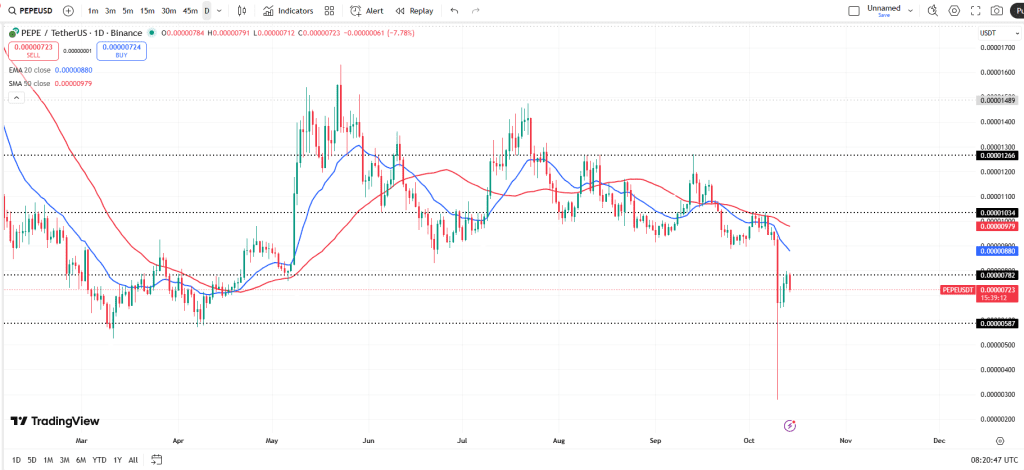
Task: Expand the timeframe interval dropdown arrow
Action: [x=219, y=11]
